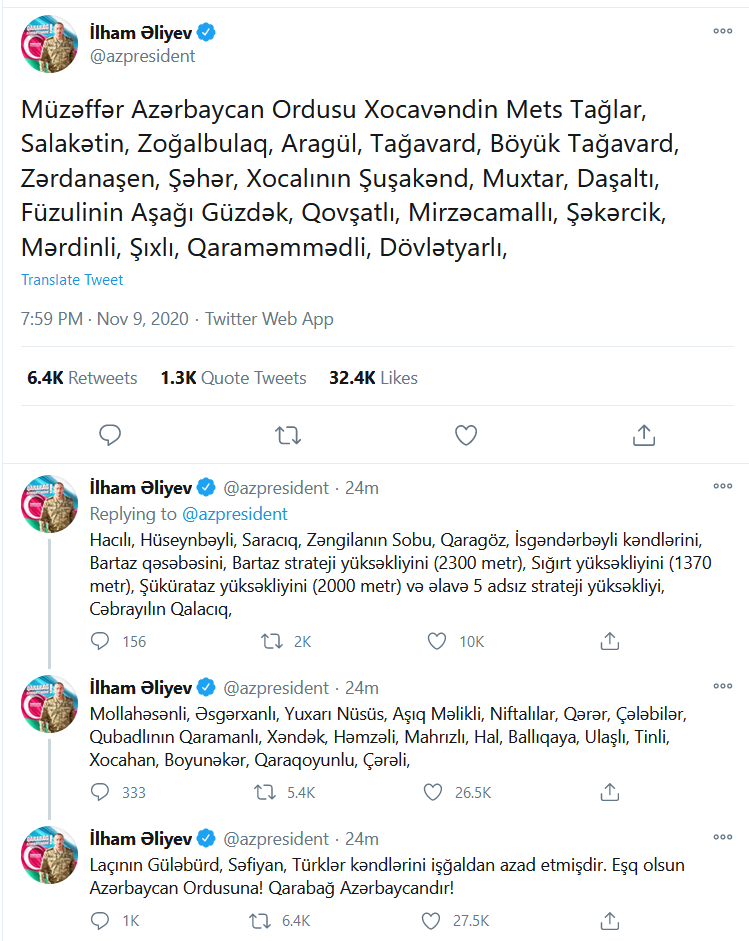Open the @azpresident mention in Replying to
Viewport: 749px width, 941px height.
[x=235, y=514]
